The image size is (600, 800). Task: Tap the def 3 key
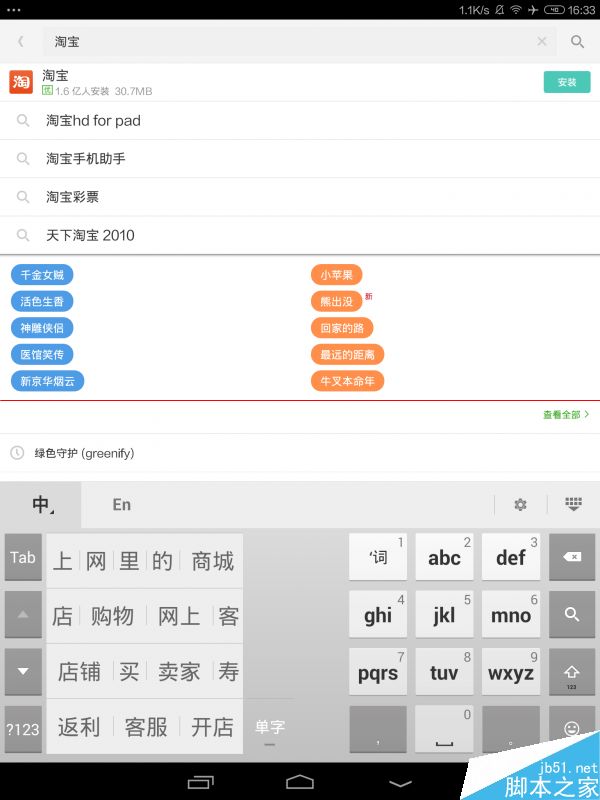[511, 557]
